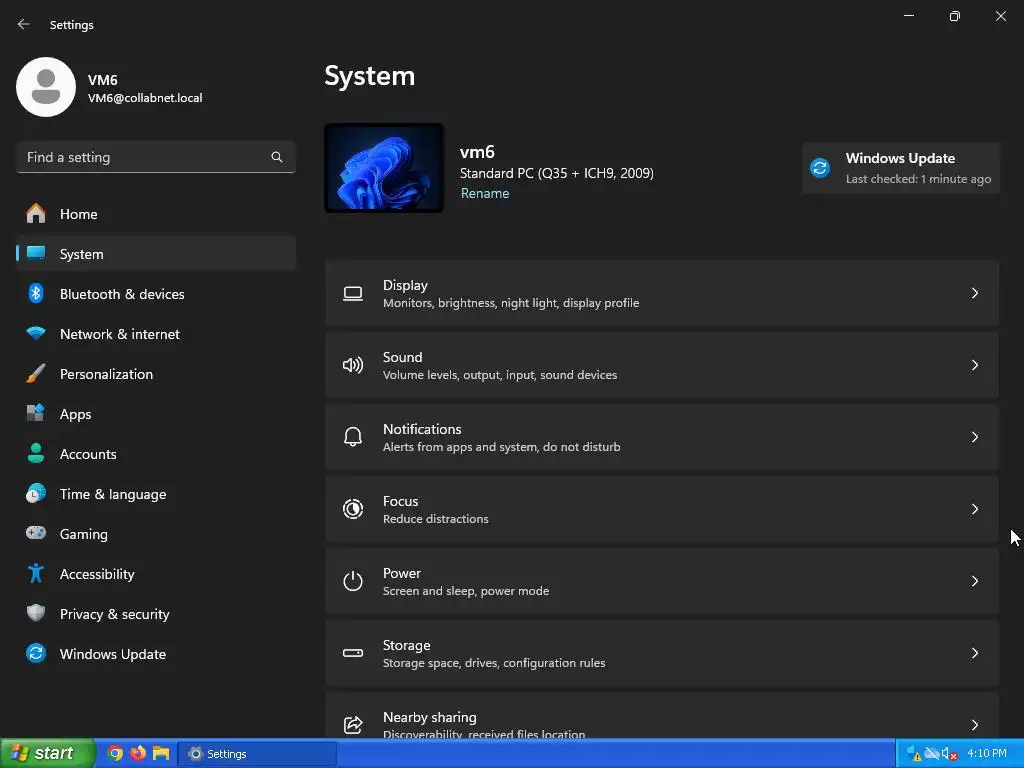Expand the Focus row chevron
Image resolution: width=1024 pixels, height=768 pixels.
(974, 509)
